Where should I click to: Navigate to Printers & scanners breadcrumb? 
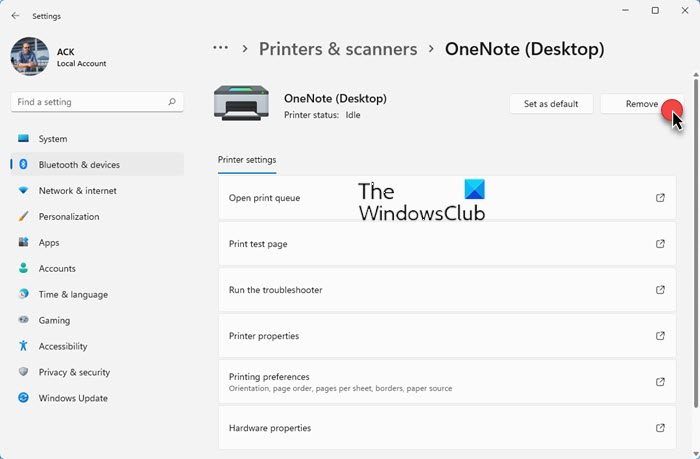[x=337, y=49]
